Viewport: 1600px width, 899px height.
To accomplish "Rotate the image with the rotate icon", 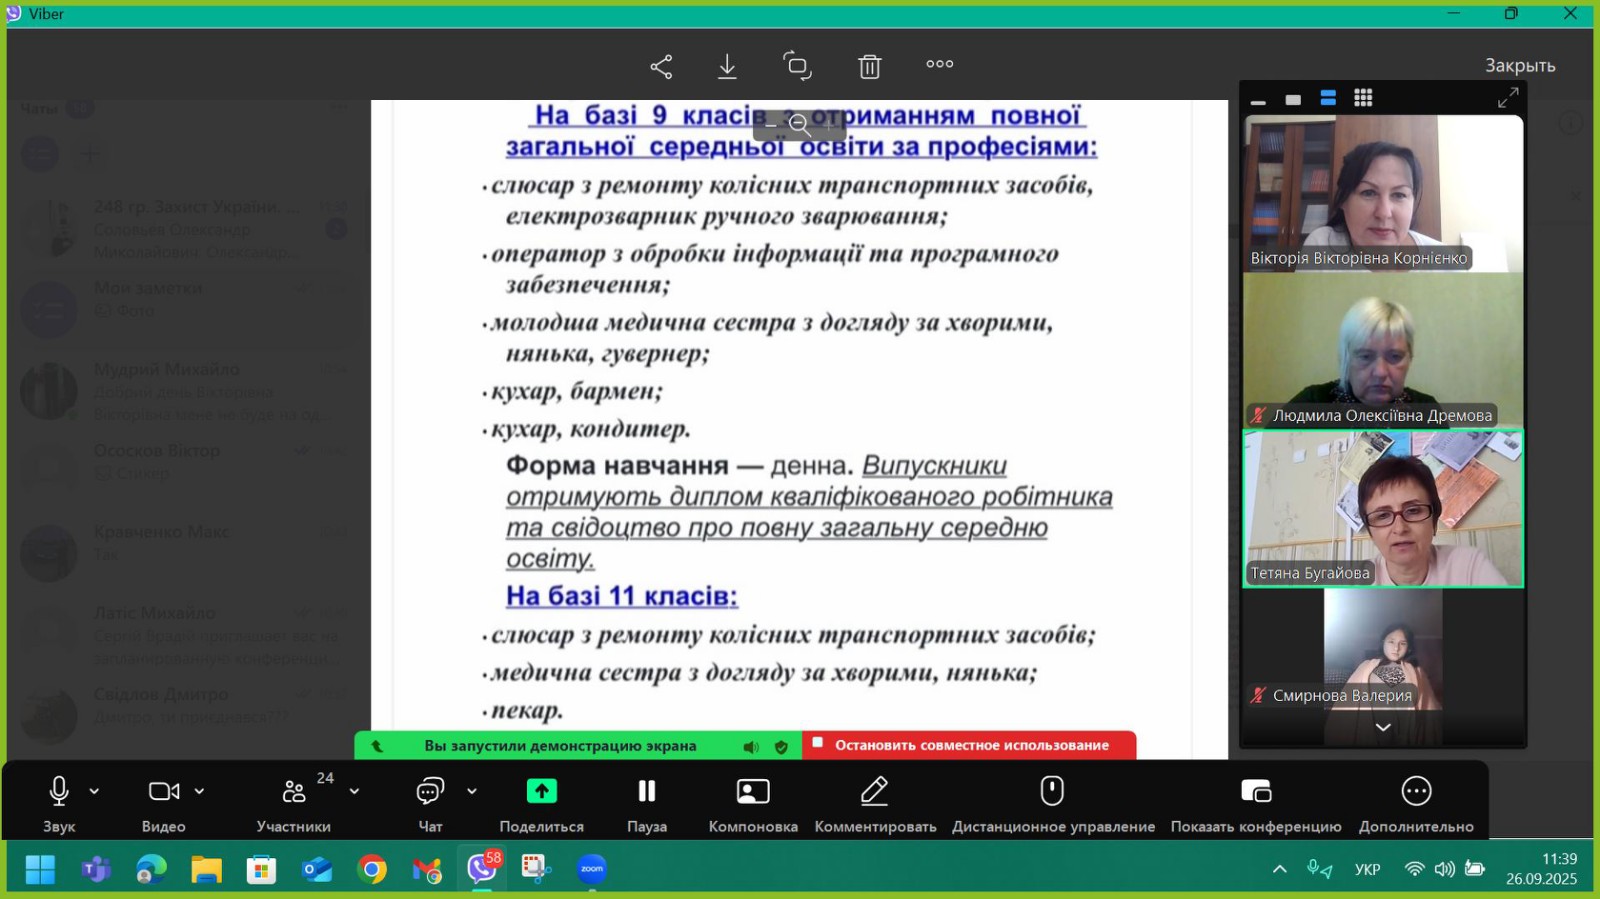I will [797, 66].
